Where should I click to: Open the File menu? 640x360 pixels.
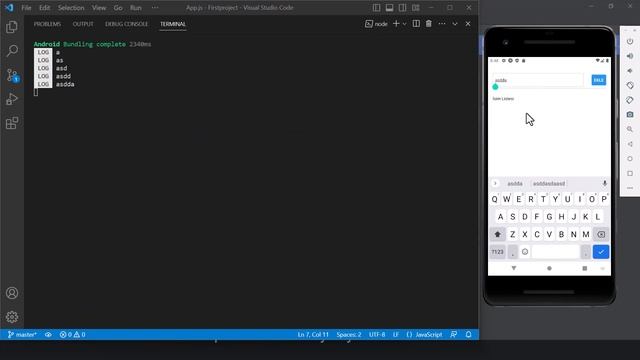coord(26,7)
